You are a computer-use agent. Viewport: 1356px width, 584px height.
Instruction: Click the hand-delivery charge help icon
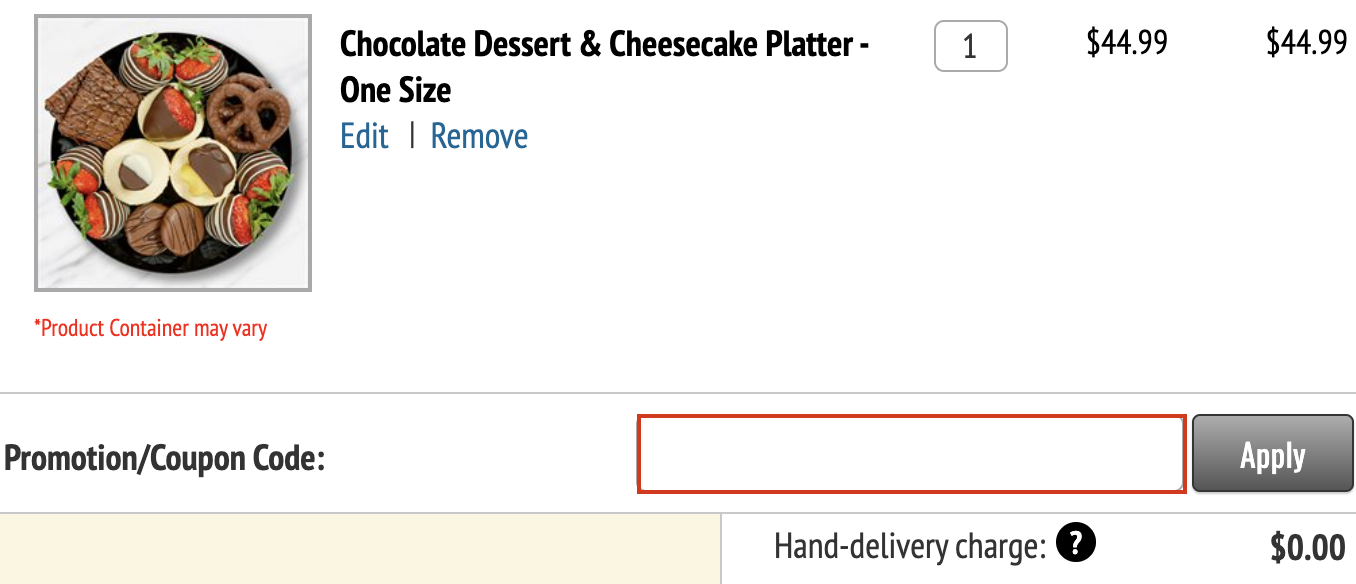[1075, 543]
